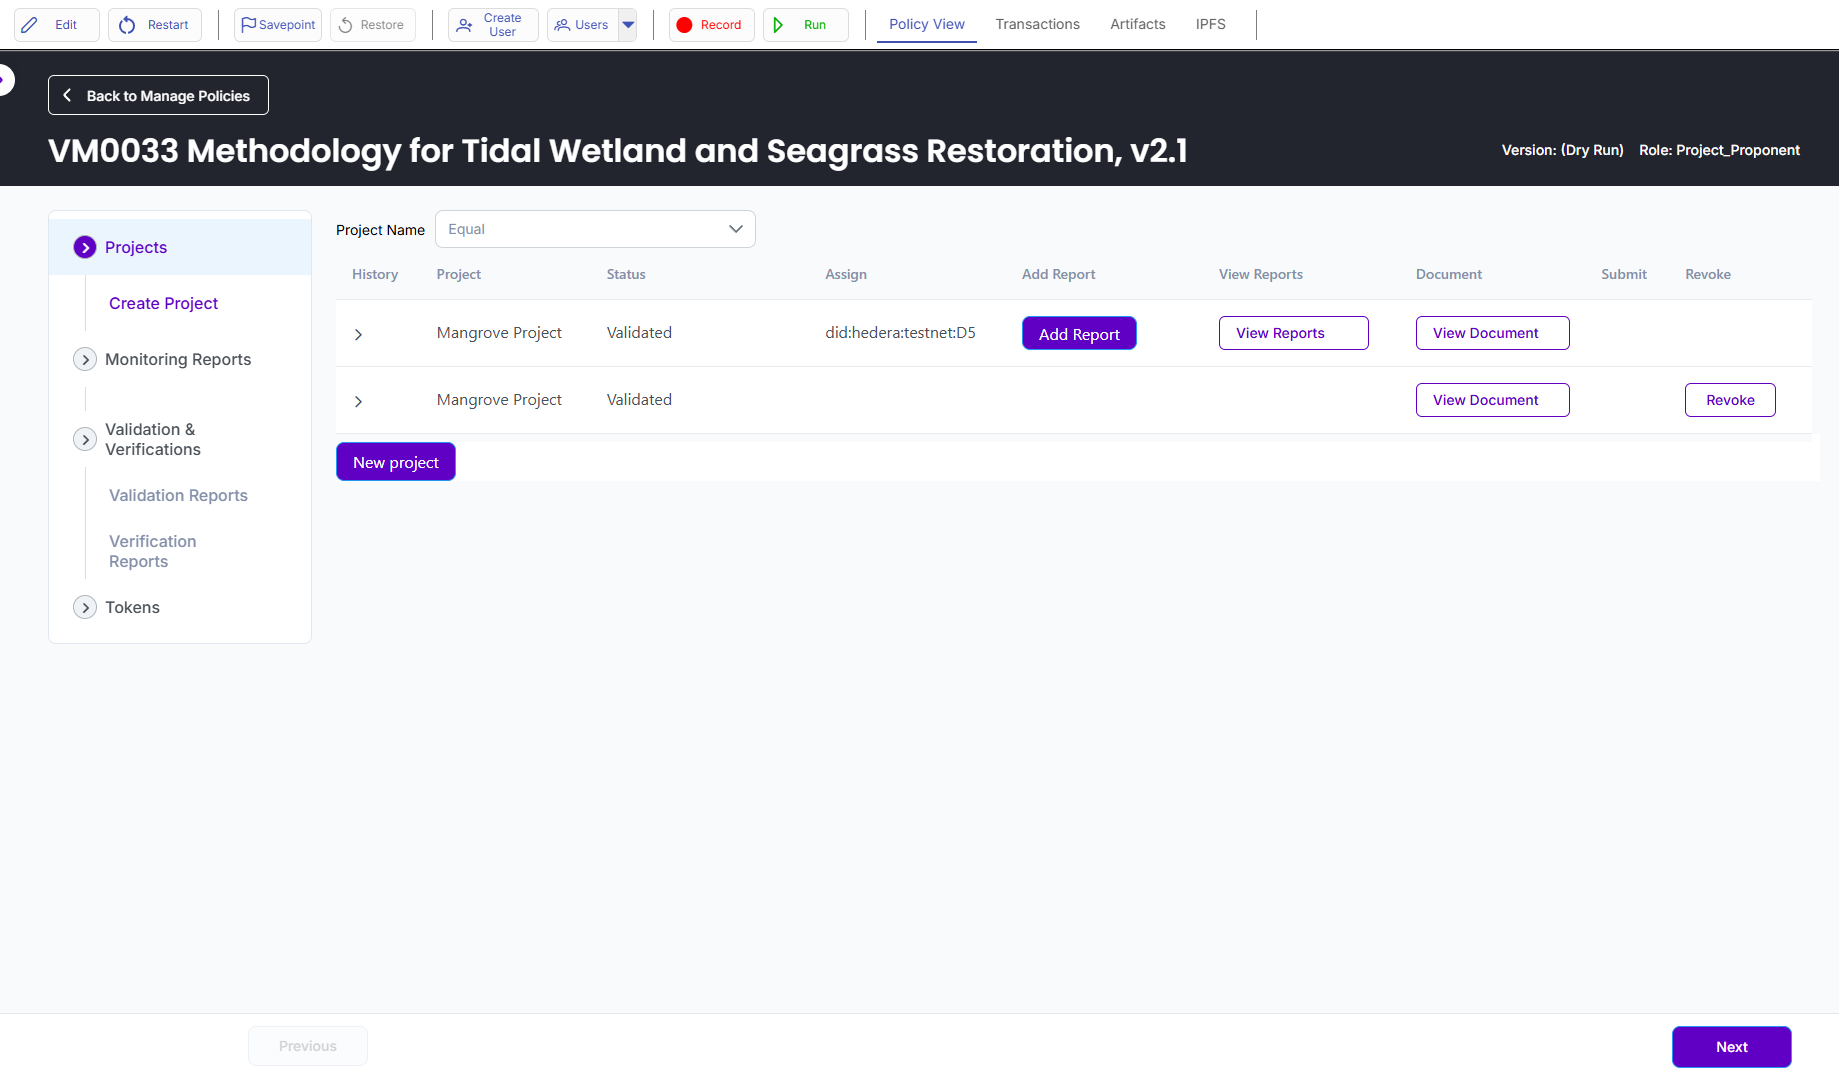This screenshot has width=1839, height=1079.
Task: Click the Restart button in toolbar
Action: tap(155, 25)
